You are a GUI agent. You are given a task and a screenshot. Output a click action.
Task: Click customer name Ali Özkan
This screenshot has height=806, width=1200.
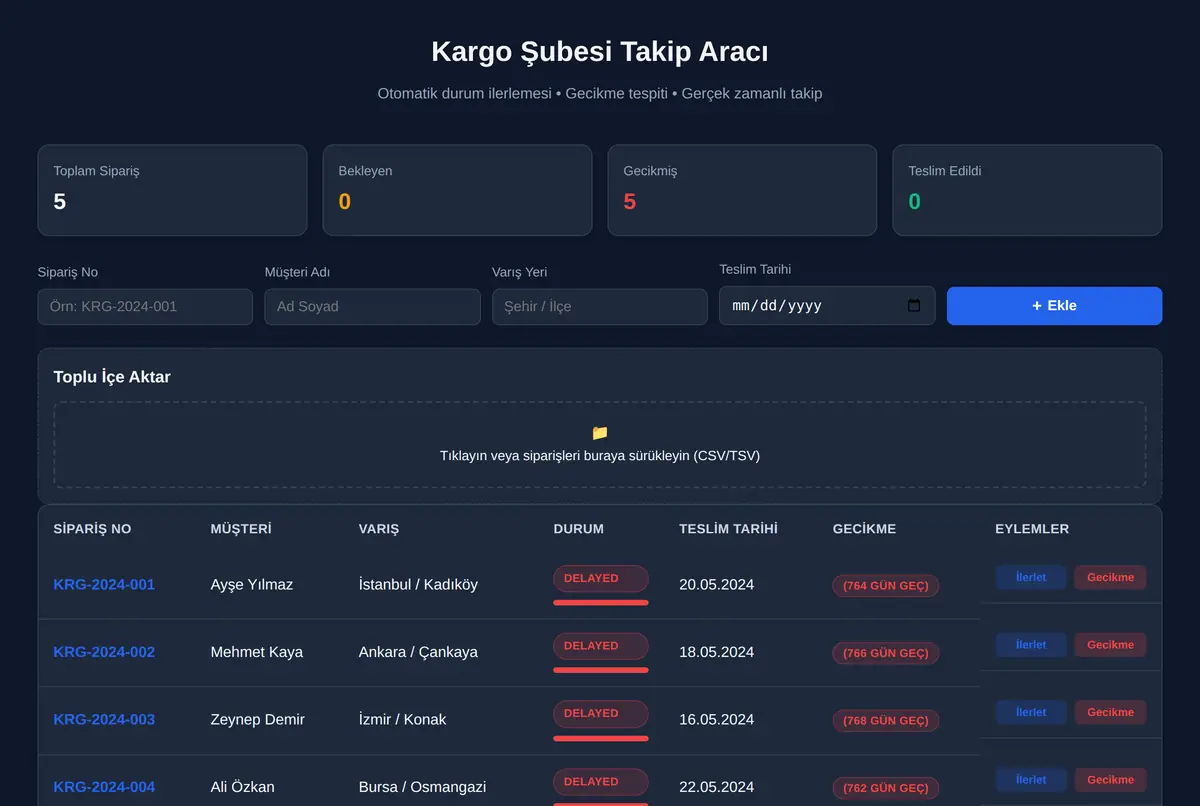pyautogui.click(x=243, y=787)
